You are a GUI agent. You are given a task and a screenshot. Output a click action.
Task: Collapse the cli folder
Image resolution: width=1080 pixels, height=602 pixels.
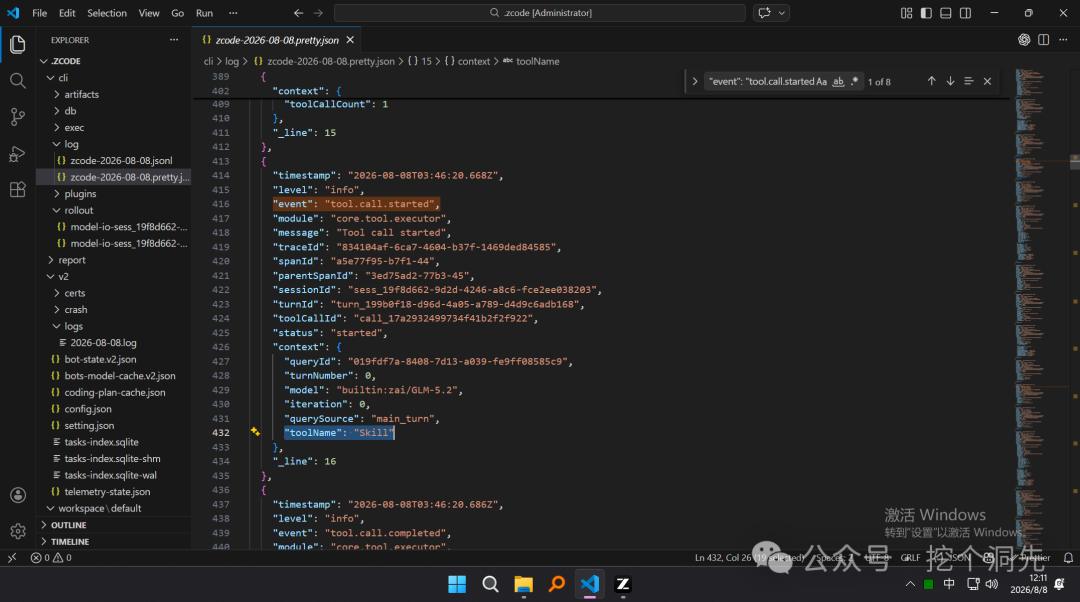50,78
